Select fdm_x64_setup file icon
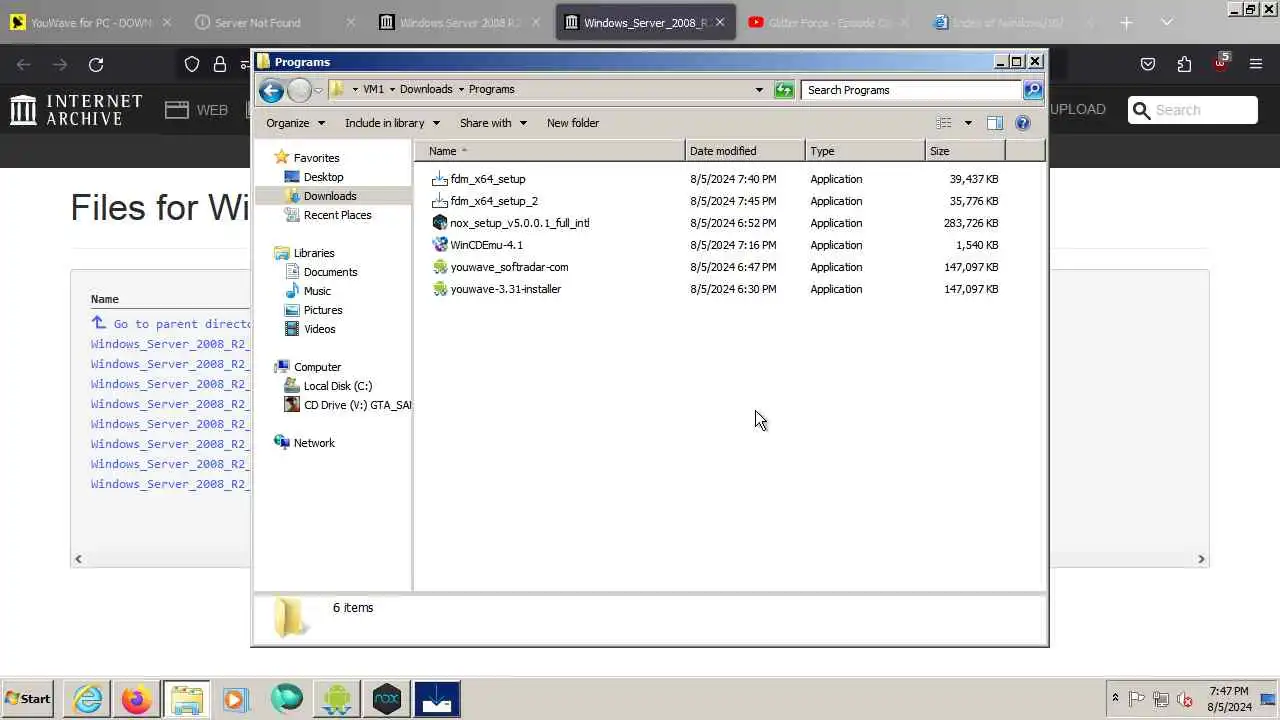Screen dimensions: 1280x720 point(439,179)
